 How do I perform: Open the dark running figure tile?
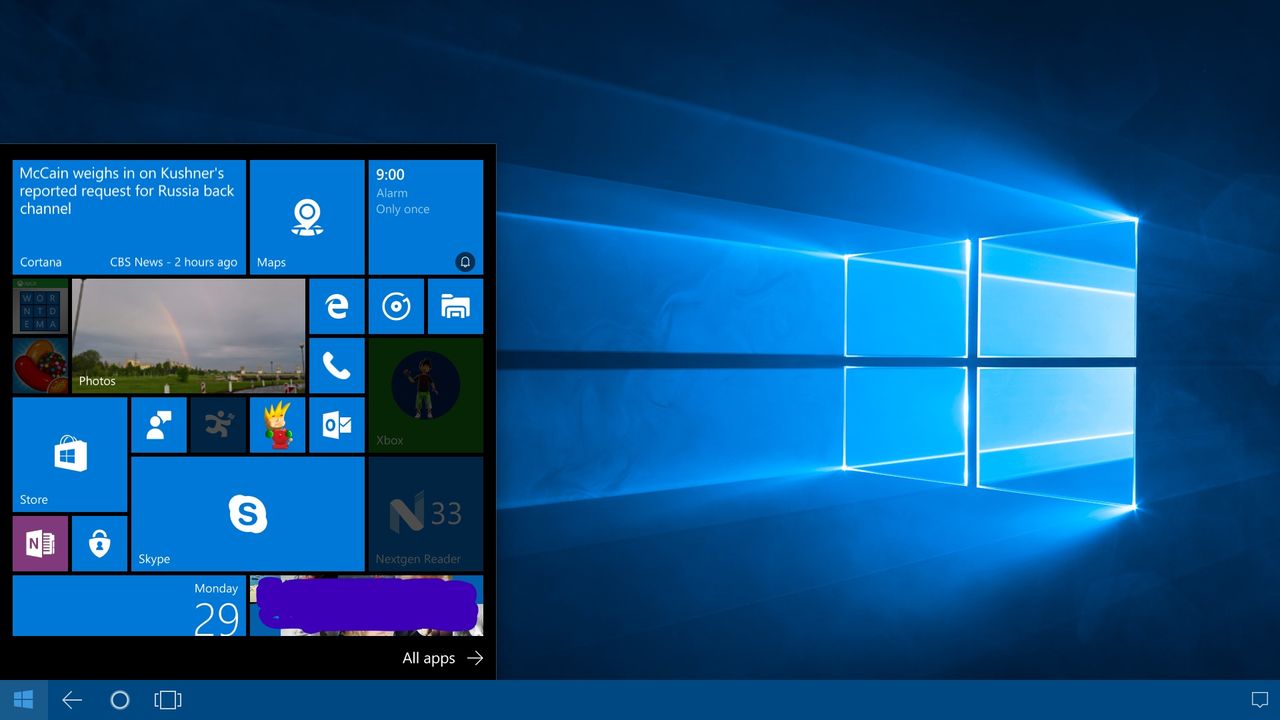click(218, 425)
